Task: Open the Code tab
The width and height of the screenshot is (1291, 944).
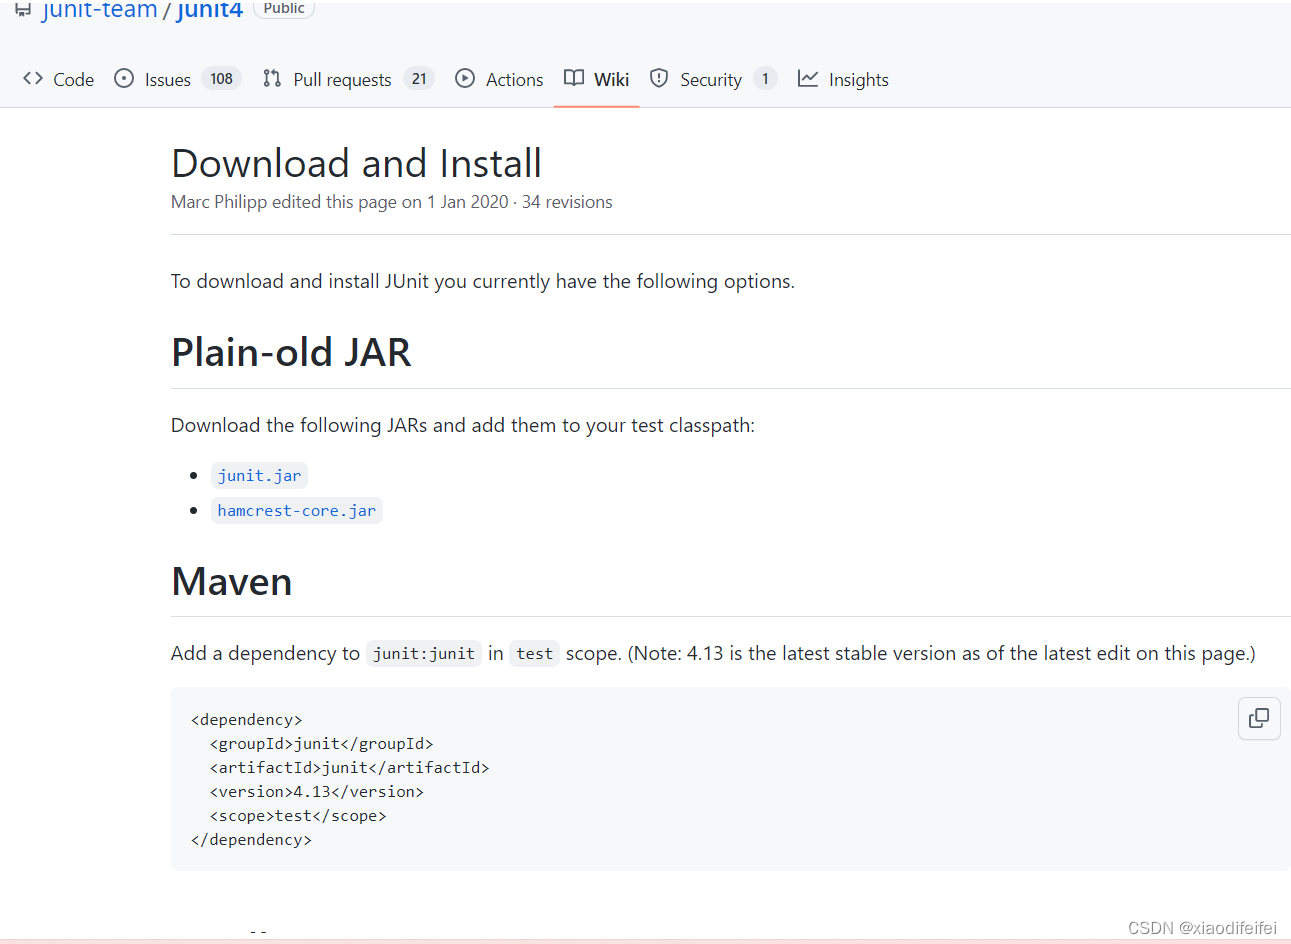Action: coord(58,79)
